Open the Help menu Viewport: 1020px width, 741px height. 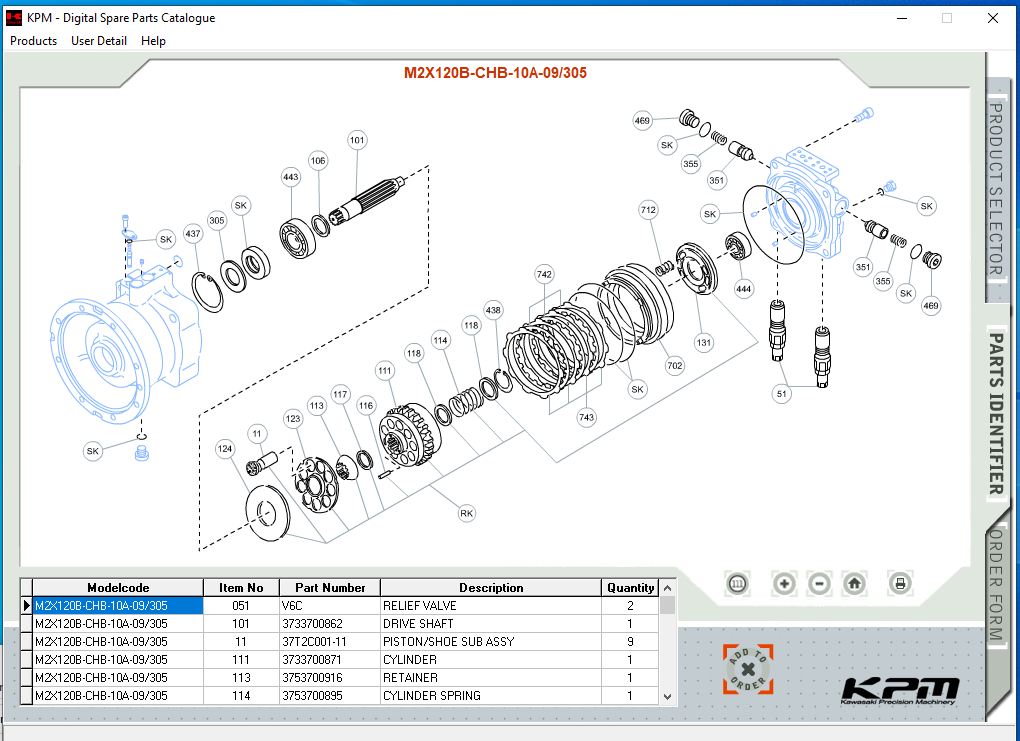153,41
